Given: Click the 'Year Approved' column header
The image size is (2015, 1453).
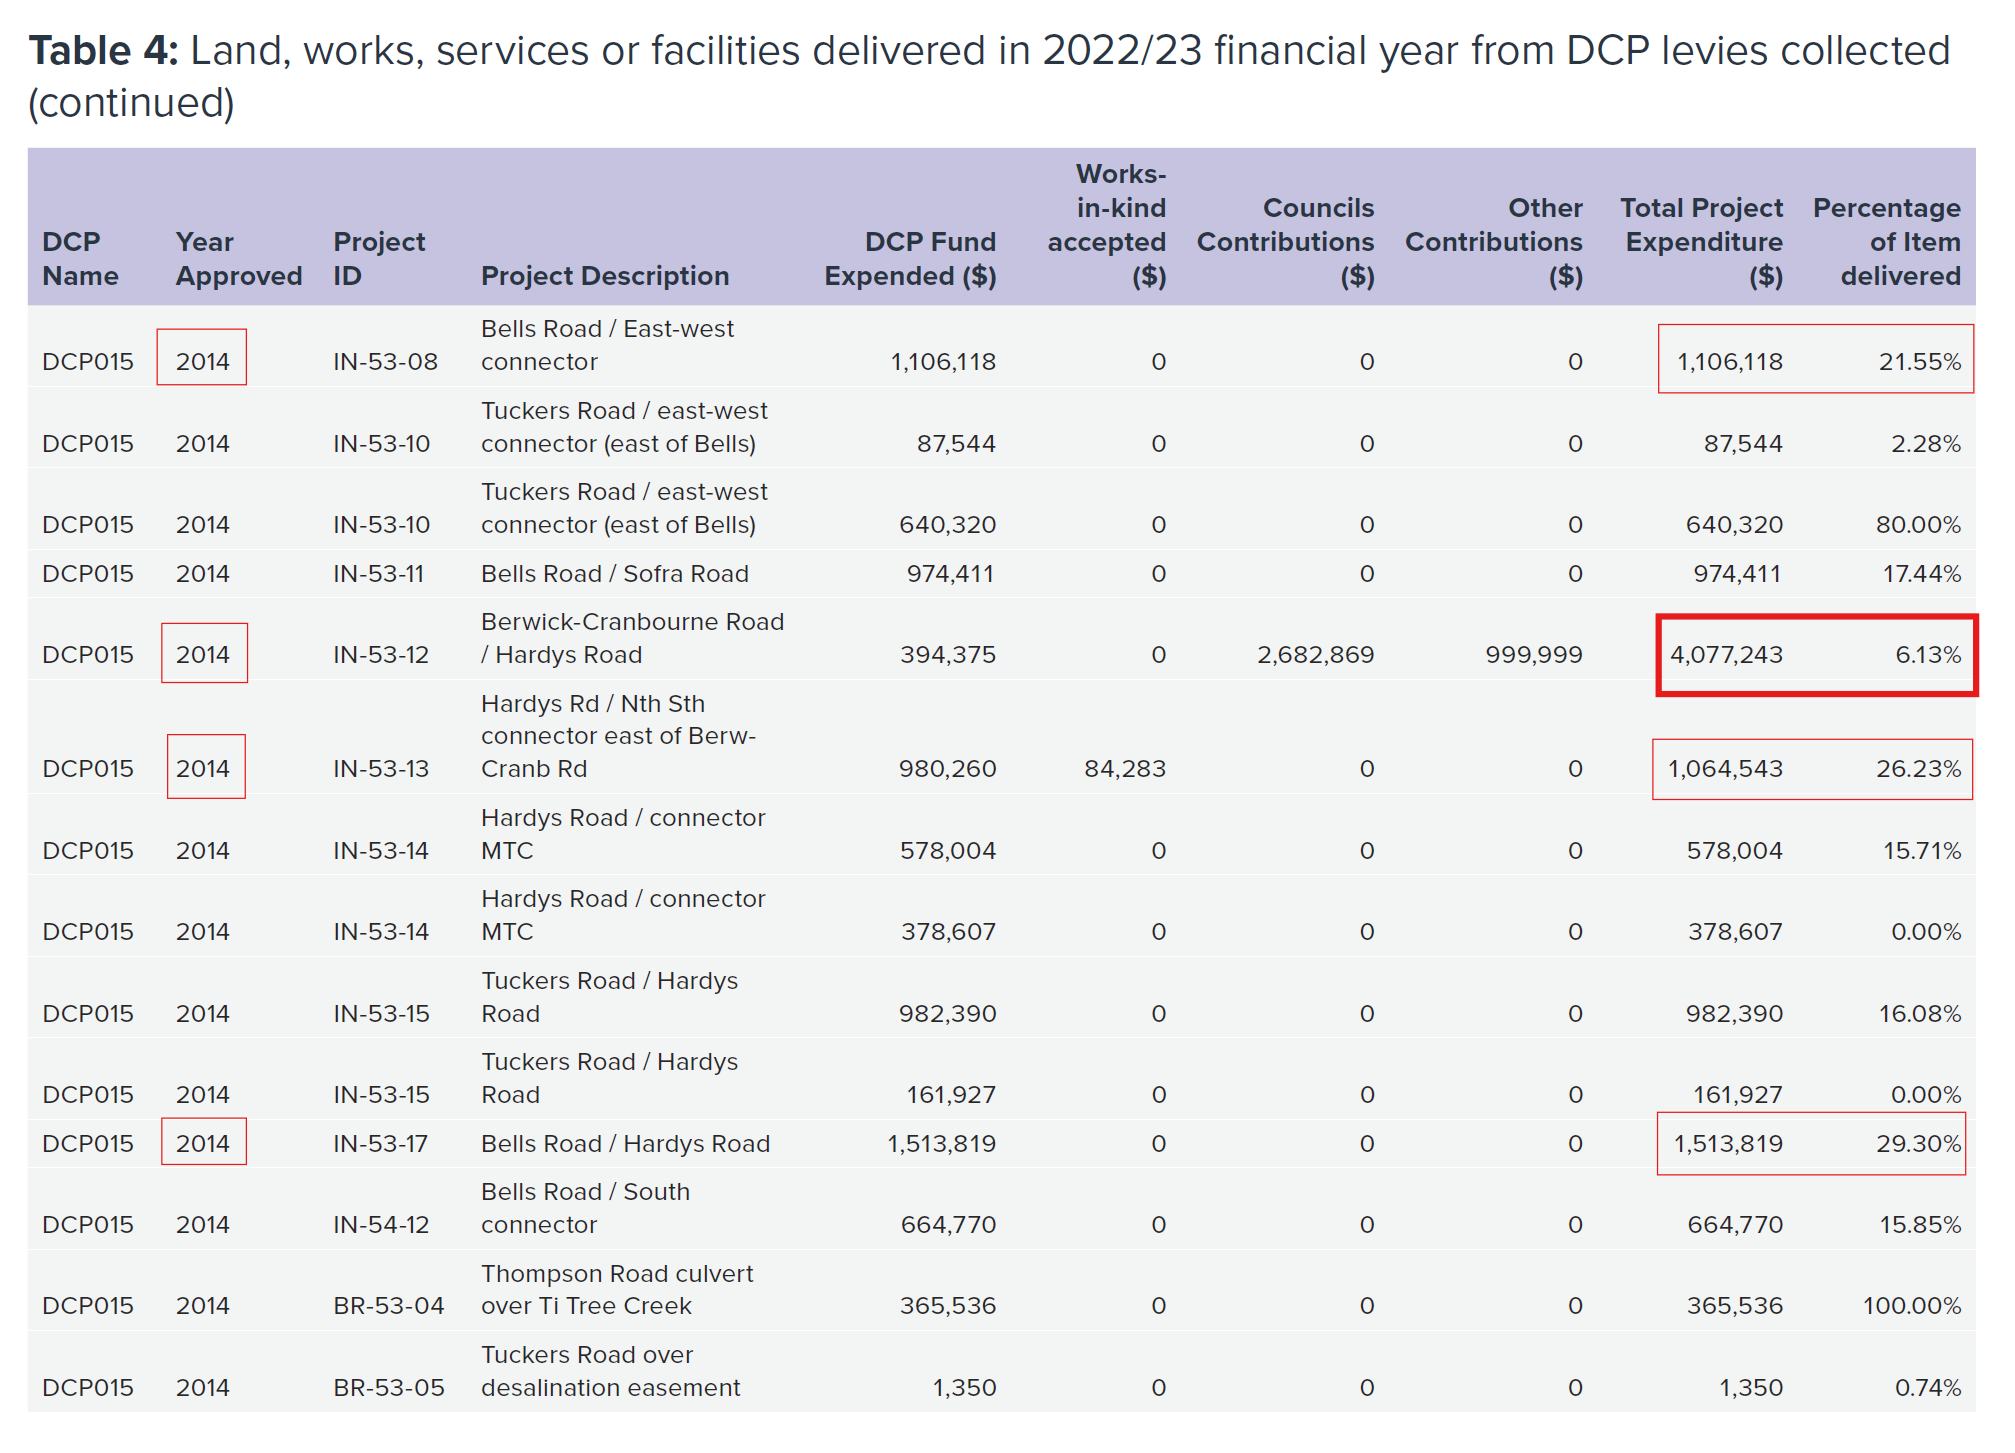Looking at the screenshot, I should pyautogui.click(x=238, y=259).
